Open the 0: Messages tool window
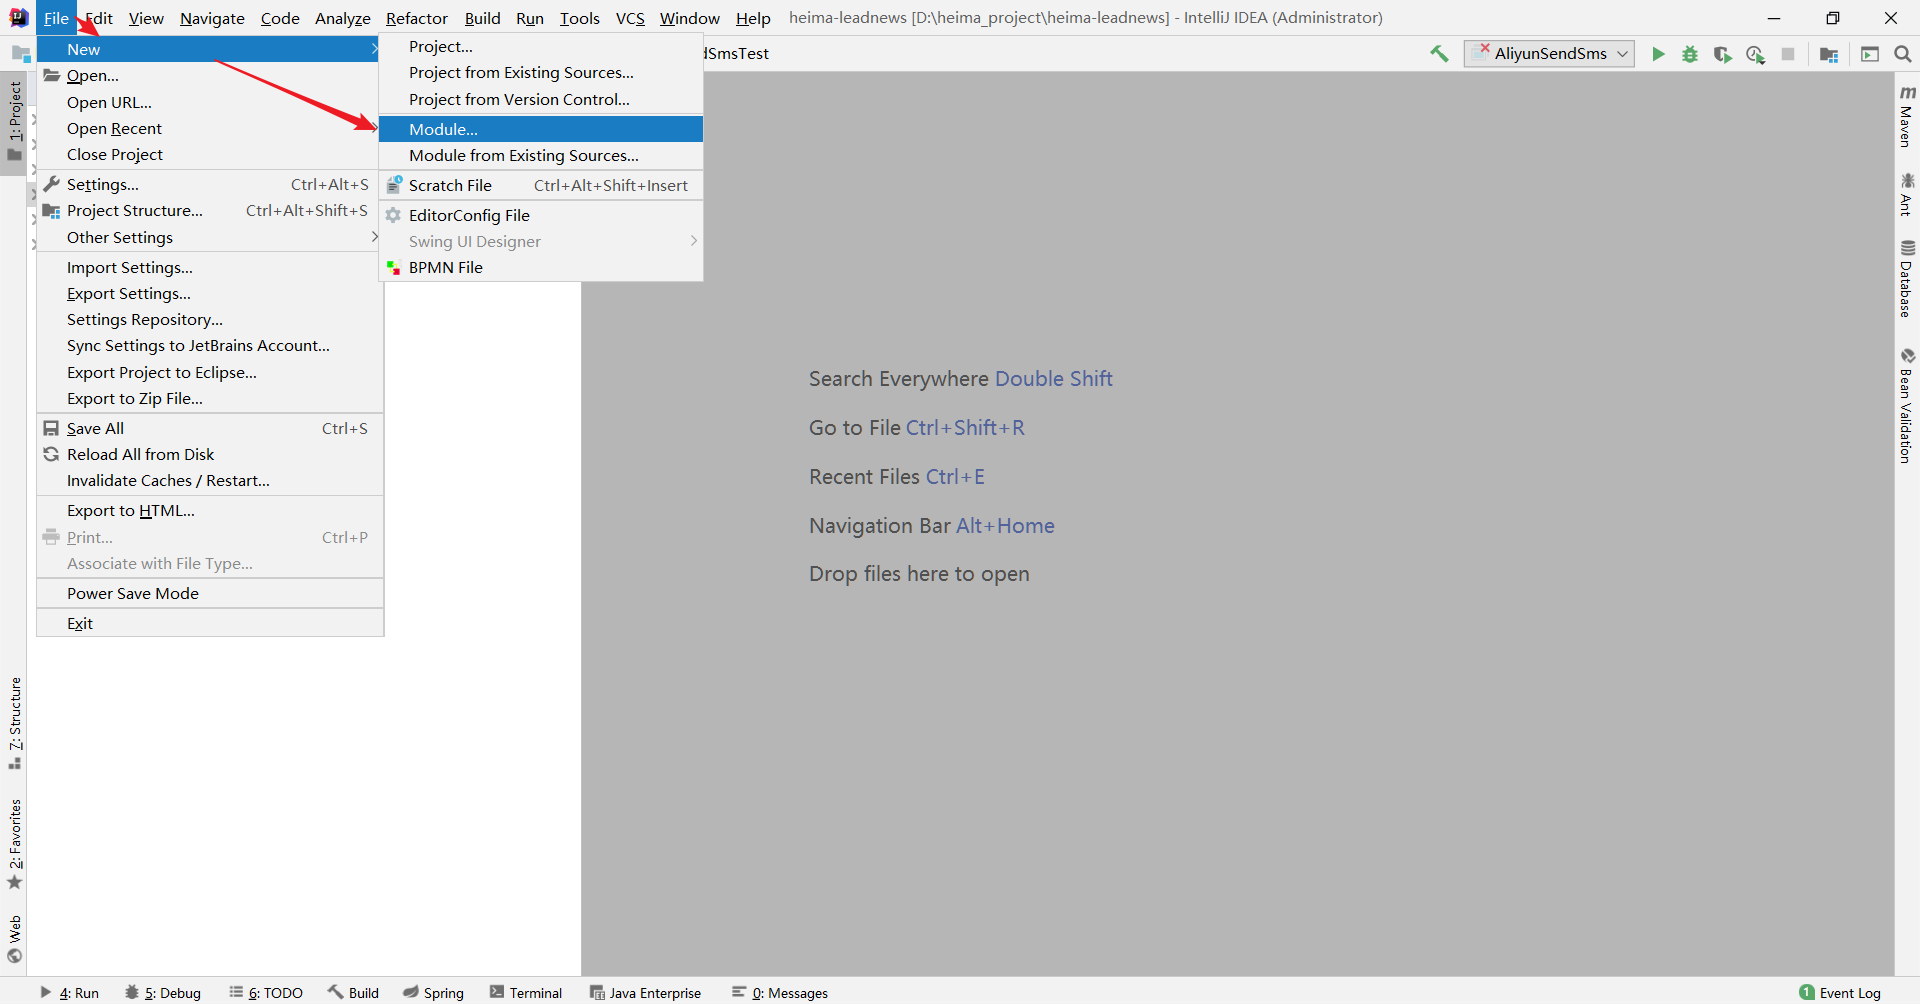This screenshot has width=1920, height=1004. 780,992
